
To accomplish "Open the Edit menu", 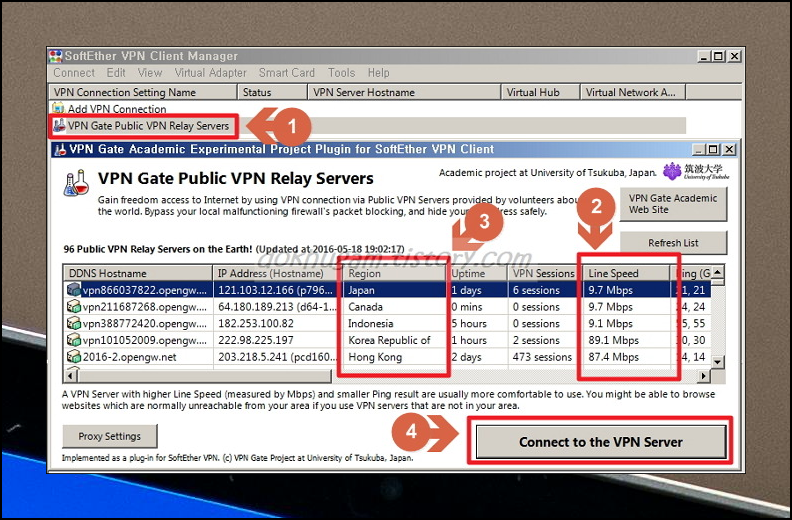I will click(116, 73).
